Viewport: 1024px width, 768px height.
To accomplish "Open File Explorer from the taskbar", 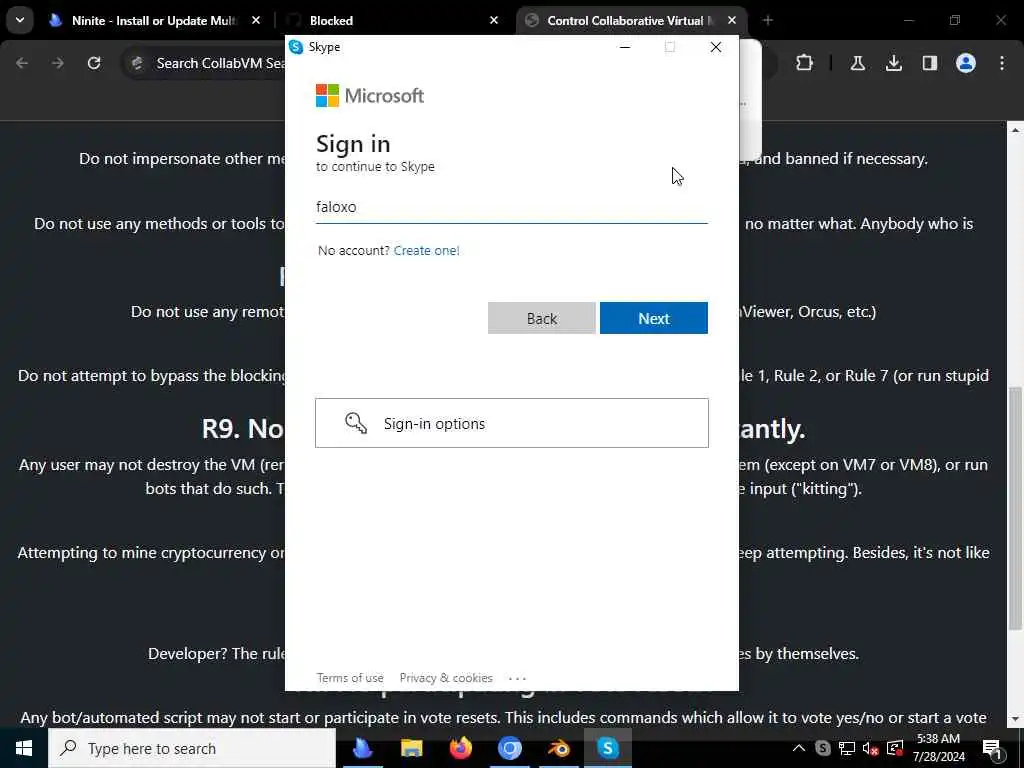I will tap(411, 748).
